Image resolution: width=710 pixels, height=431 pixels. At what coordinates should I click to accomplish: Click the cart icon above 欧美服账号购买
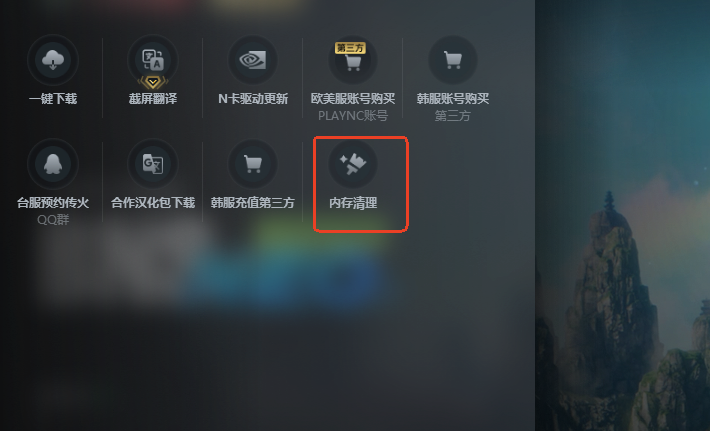(353, 62)
